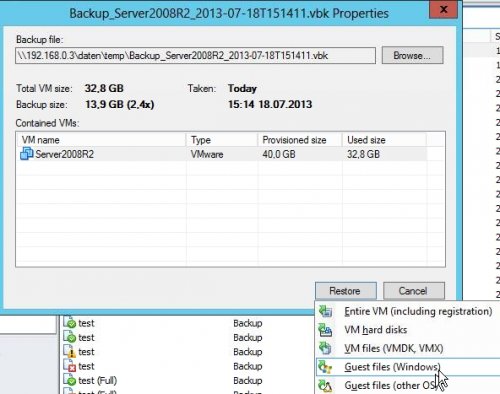Open the Restore button menu
The width and height of the screenshot is (500, 394).
coord(346,291)
